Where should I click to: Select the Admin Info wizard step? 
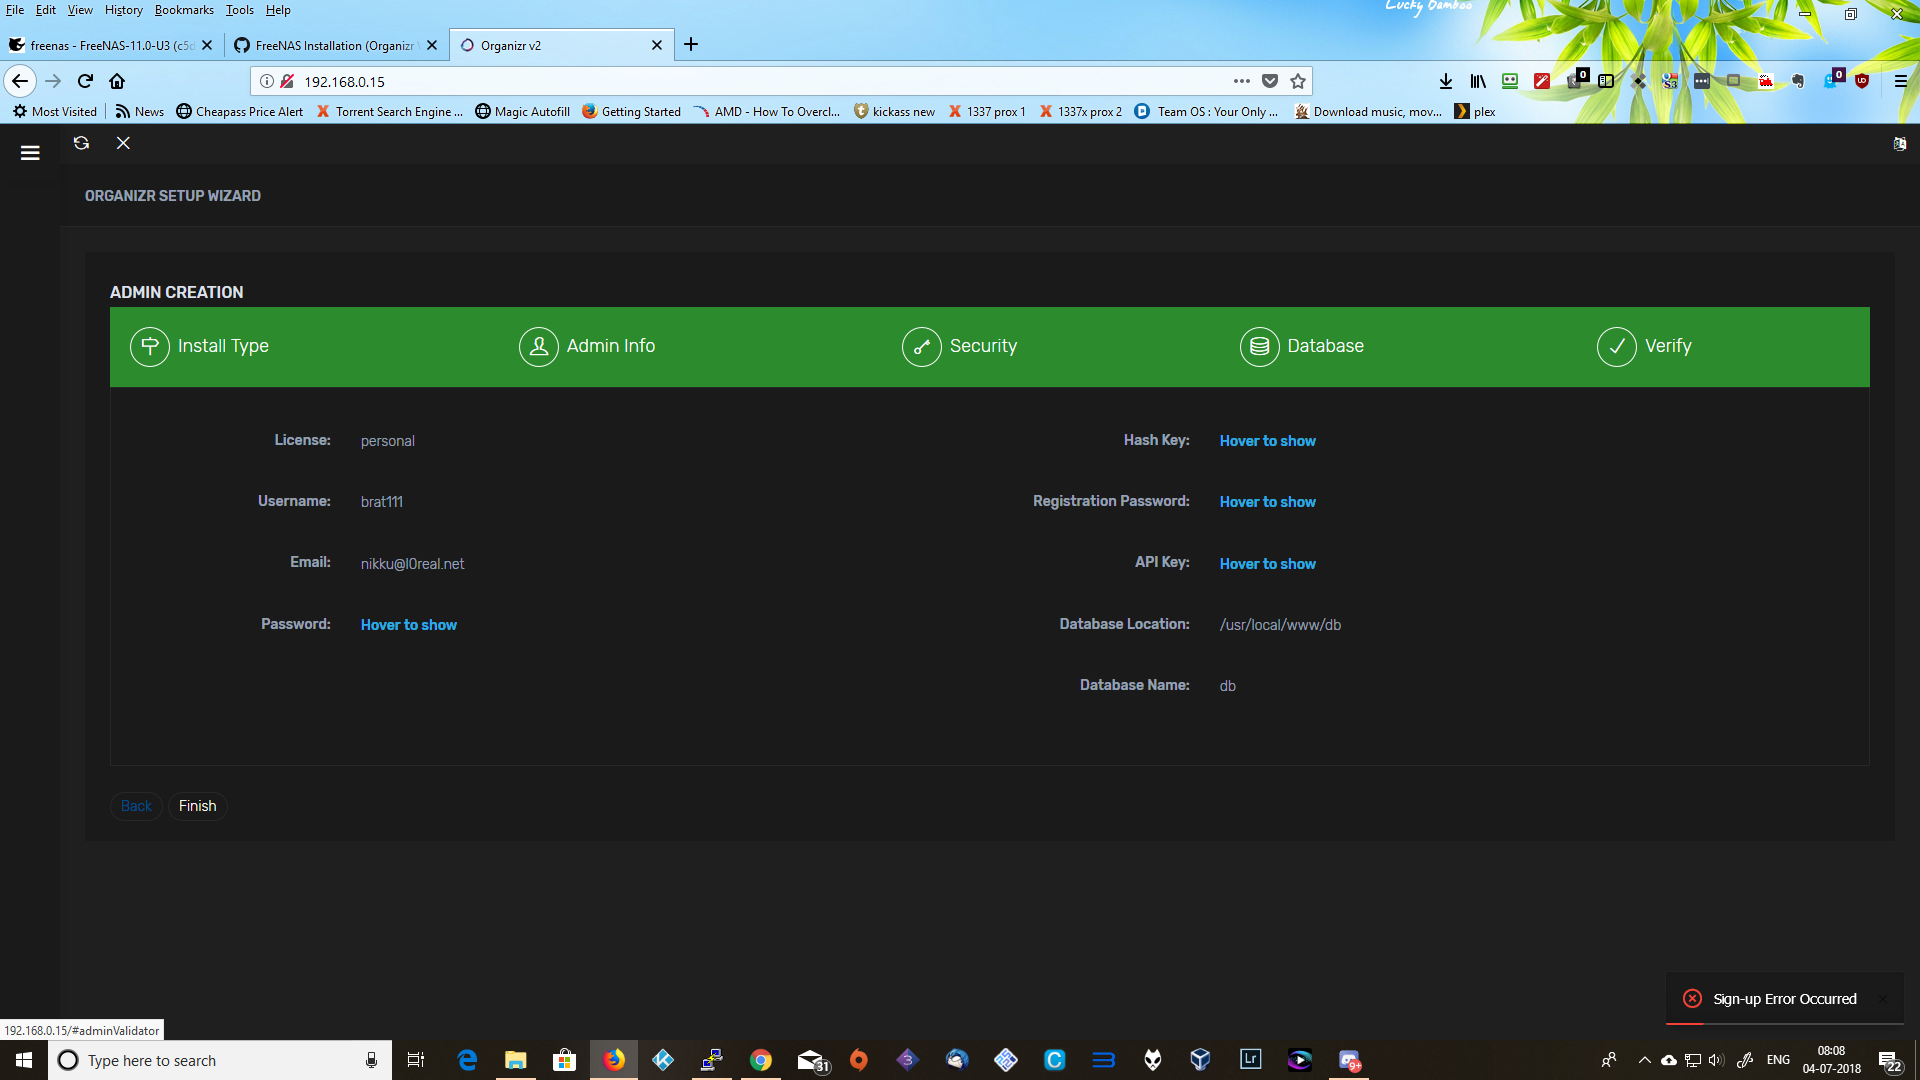pos(587,347)
